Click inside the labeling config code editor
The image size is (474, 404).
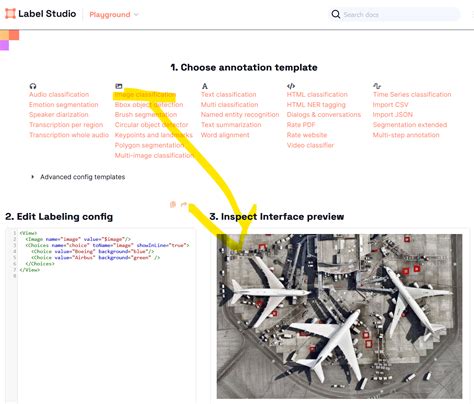tap(101, 315)
